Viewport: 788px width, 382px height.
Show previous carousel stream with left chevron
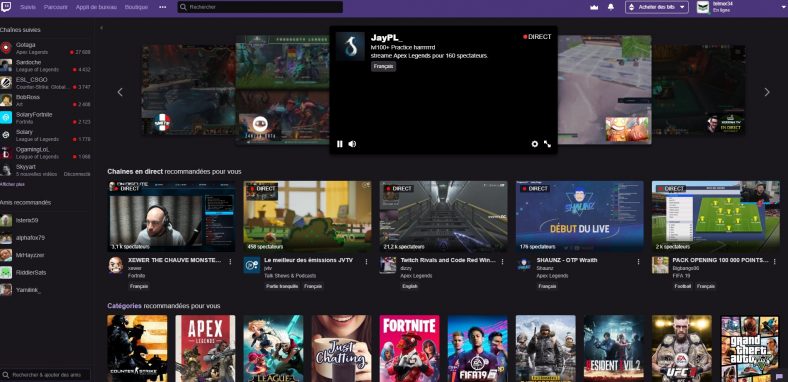(x=120, y=92)
